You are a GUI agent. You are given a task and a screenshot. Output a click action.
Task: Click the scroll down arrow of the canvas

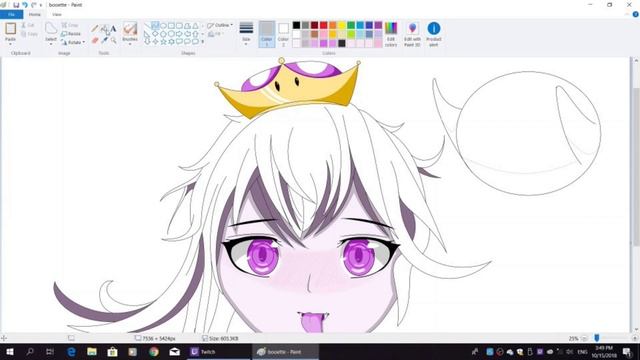pyautogui.click(x=636, y=329)
